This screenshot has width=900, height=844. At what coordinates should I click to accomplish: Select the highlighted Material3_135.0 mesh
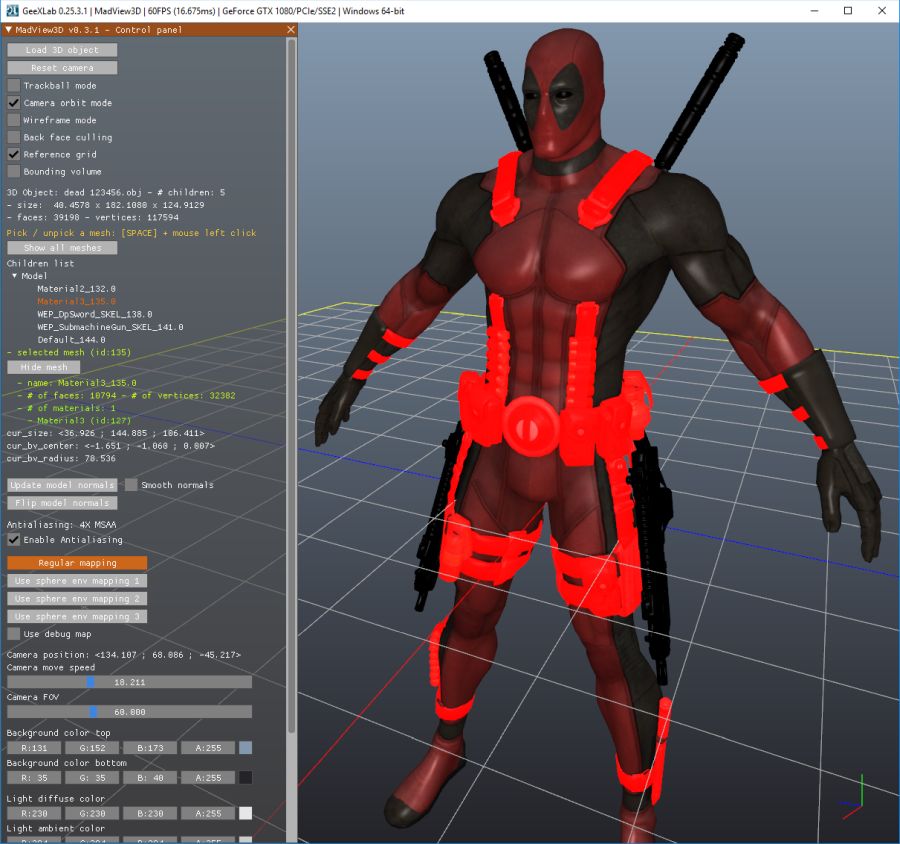tap(76, 301)
